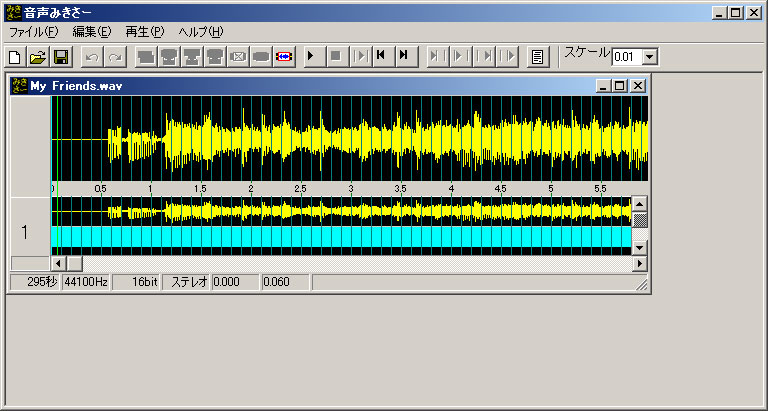The height and width of the screenshot is (411, 768).
Task: Click the 3 second mark on time ruler
Action: pos(351,189)
